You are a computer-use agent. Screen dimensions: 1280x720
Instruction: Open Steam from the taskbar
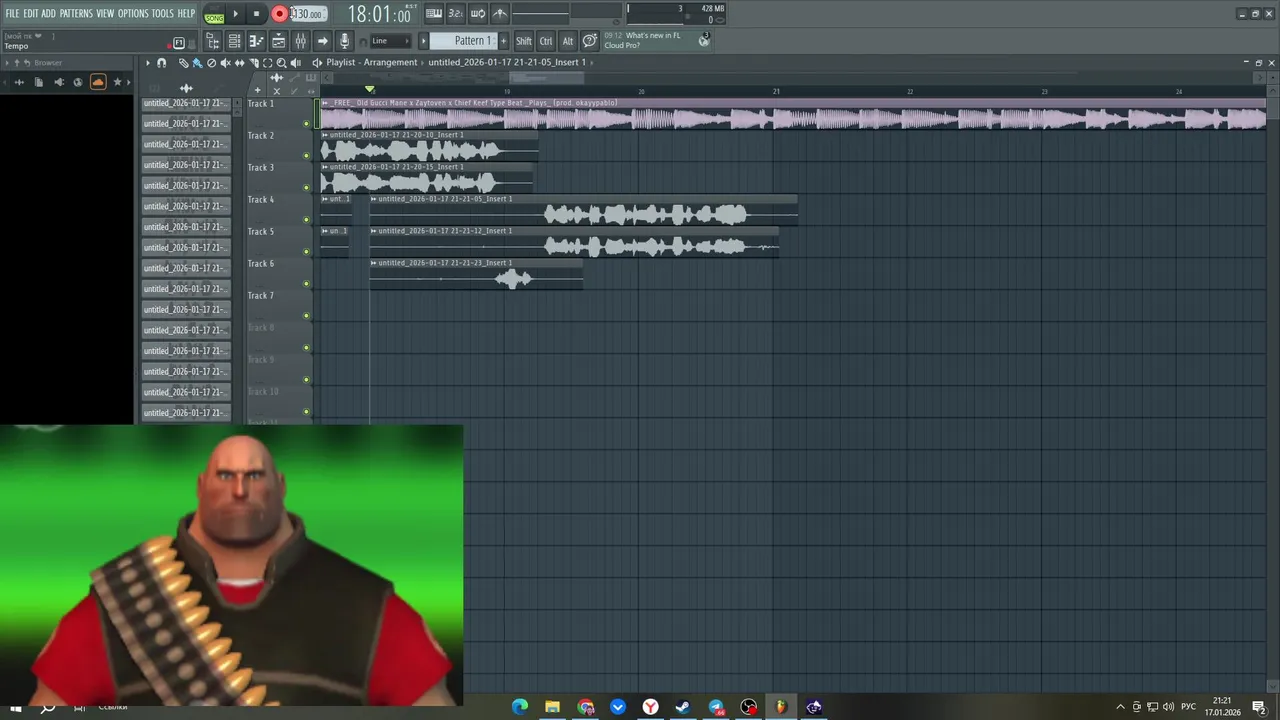coord(683,707)
